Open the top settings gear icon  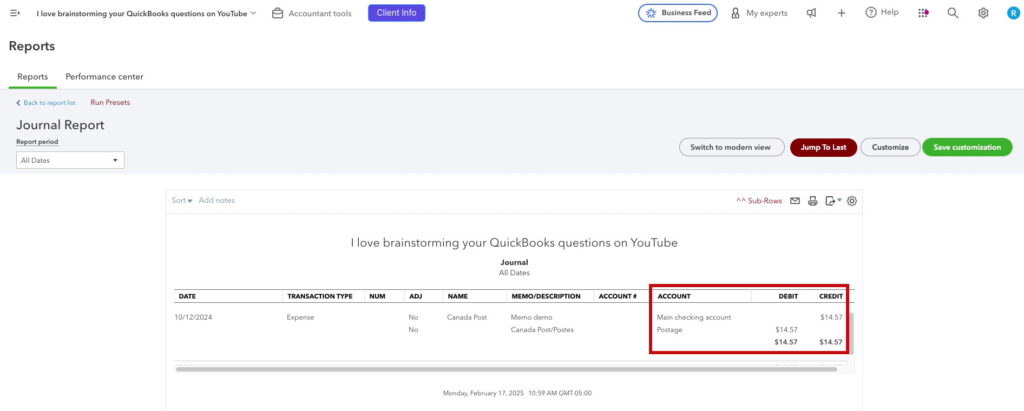[983, 13]
